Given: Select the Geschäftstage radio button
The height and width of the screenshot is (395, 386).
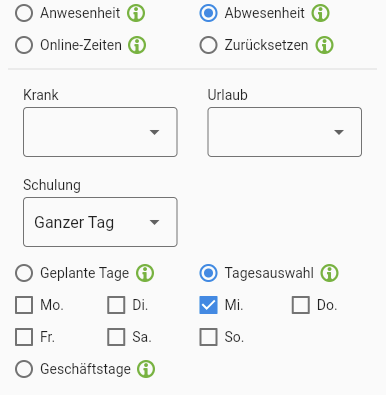Looking at the screenshot, I should click(x=24, y=369).
